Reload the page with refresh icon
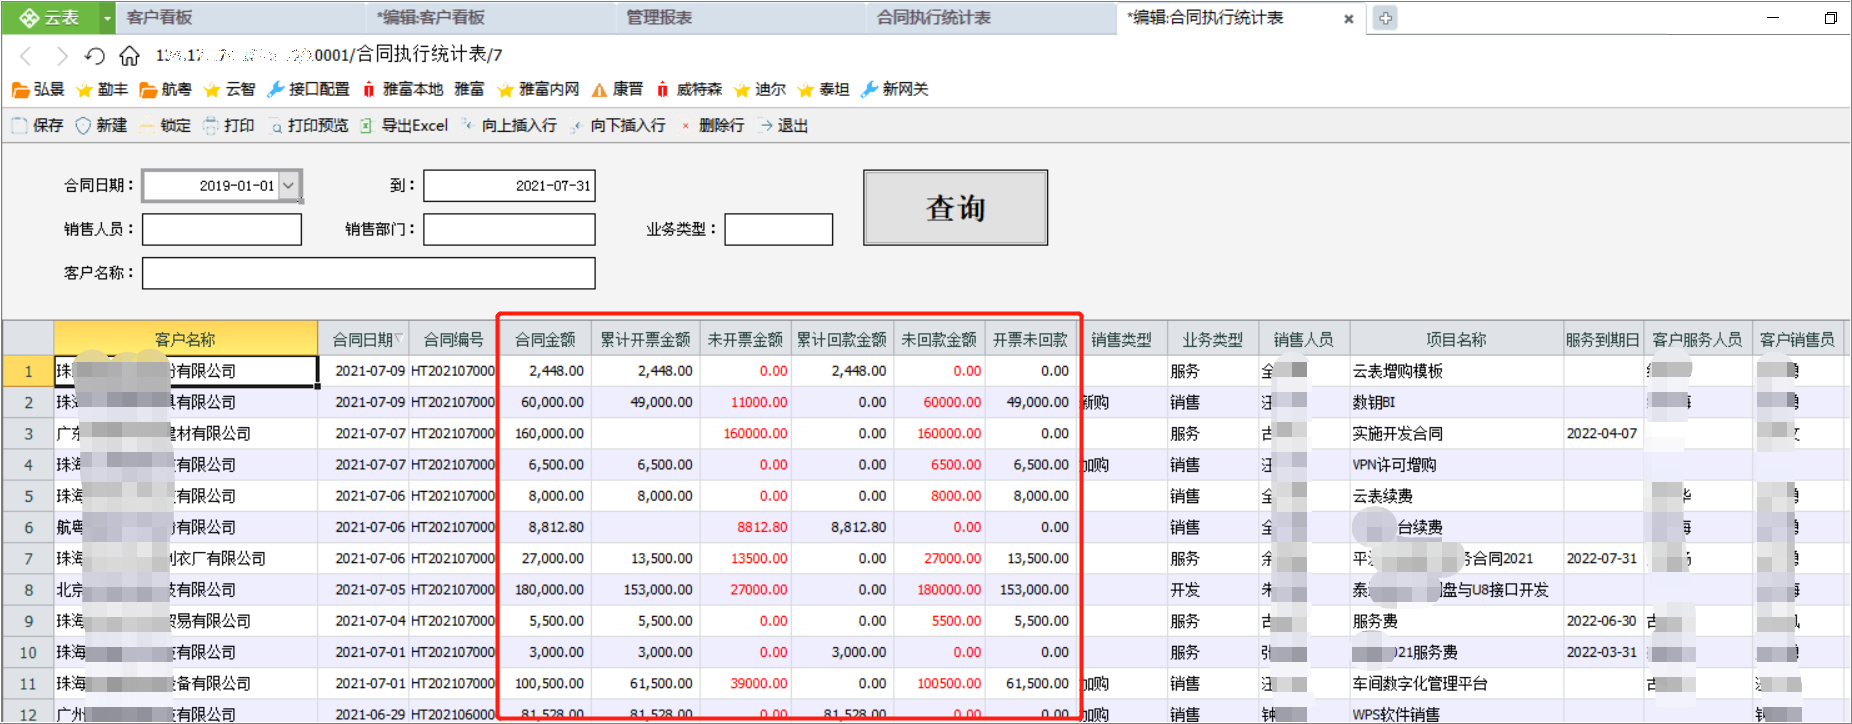Screen dimensions: 1852x724 tap(94, 55)
